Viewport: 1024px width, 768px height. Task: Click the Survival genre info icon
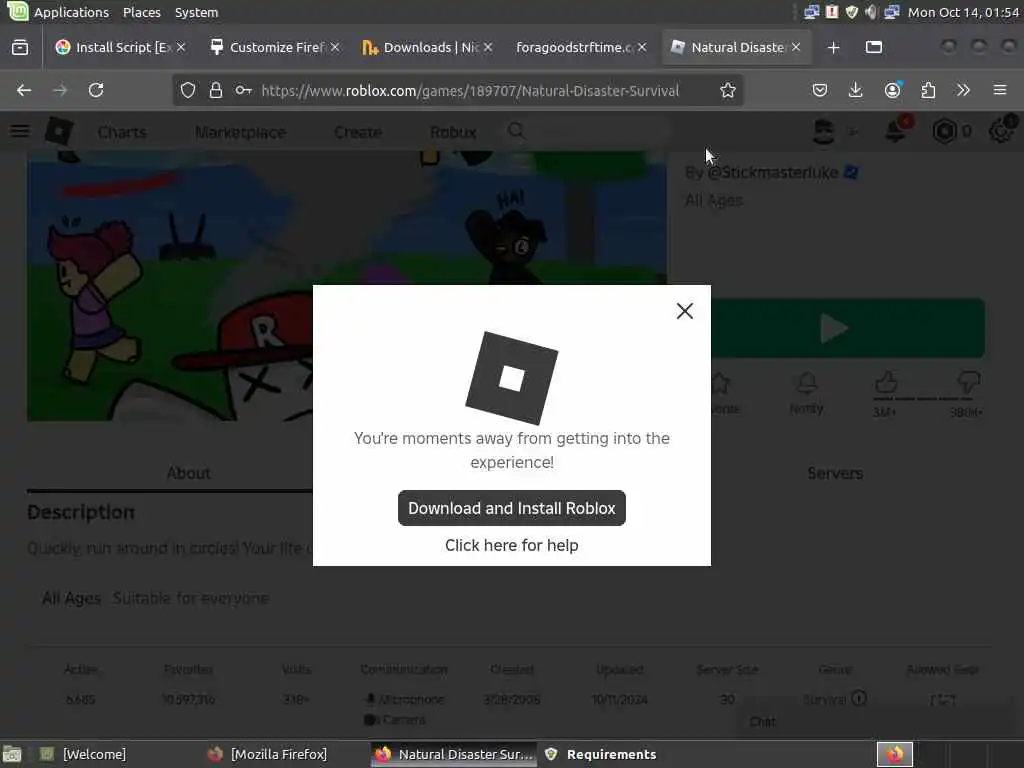(x=859, y=698)
